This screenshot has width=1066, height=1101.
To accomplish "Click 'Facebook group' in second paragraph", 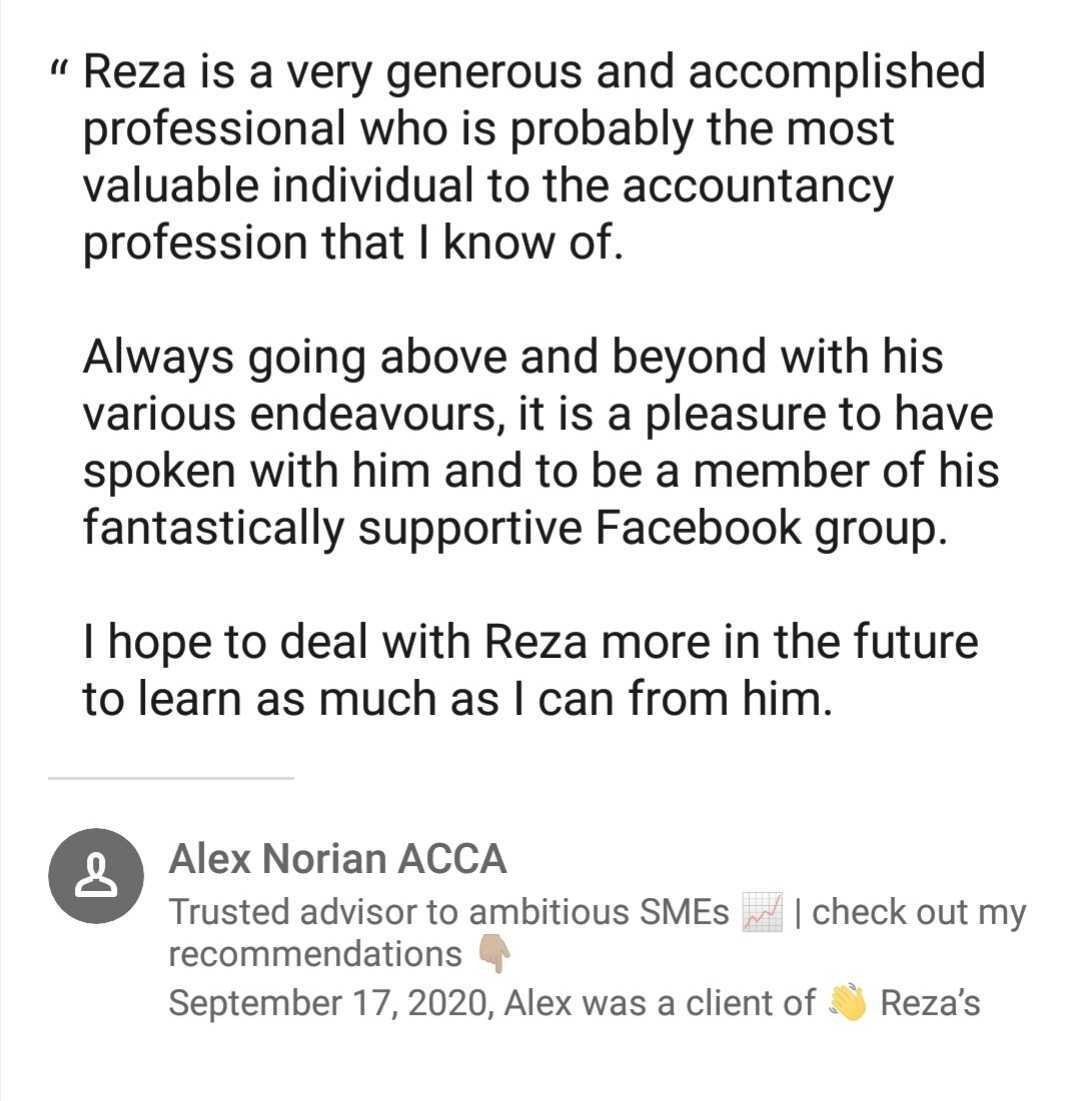I will pyautogui.click(x=768, y=528).
